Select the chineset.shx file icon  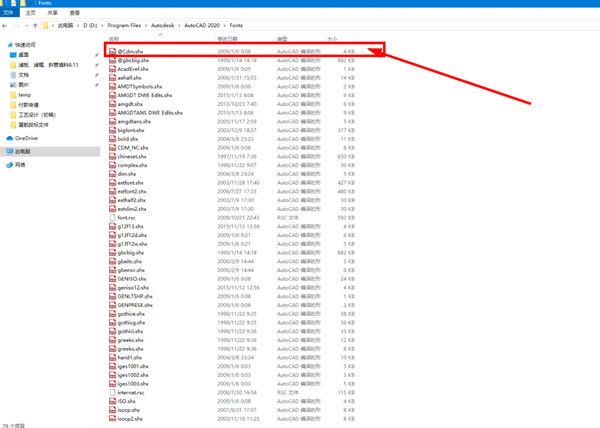pyautogui.click(x=112, y=156)
